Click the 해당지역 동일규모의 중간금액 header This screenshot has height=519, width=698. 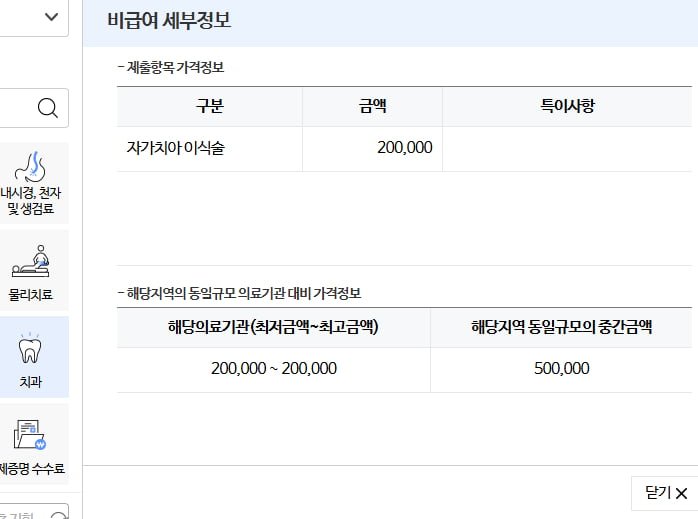click(561, 327)
